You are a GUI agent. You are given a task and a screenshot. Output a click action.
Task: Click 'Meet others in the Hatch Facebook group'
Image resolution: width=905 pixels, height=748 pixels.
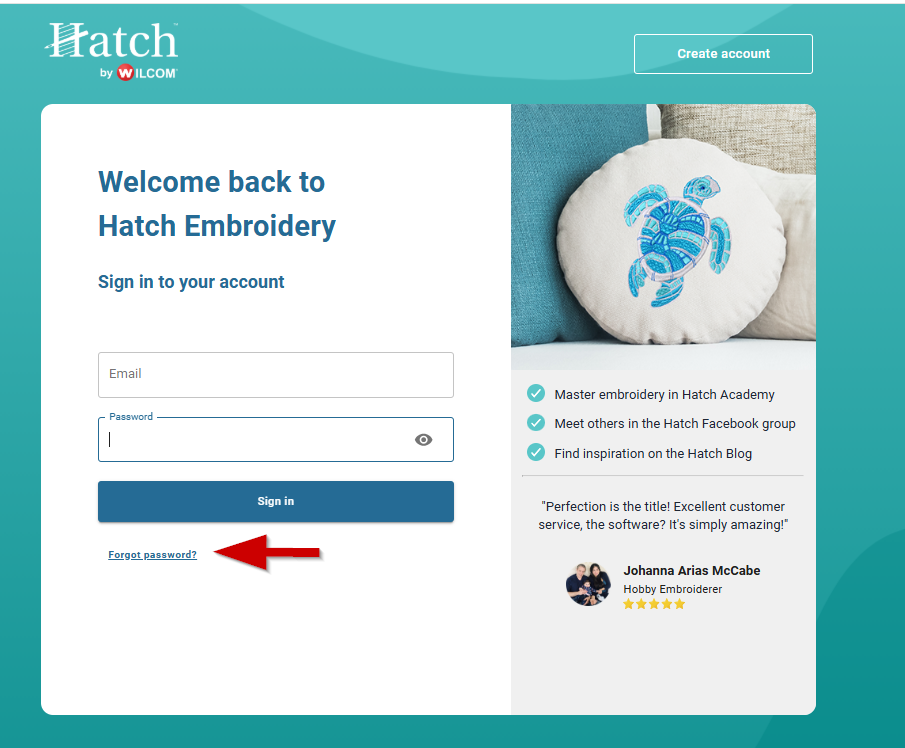(x=675, y=424)
